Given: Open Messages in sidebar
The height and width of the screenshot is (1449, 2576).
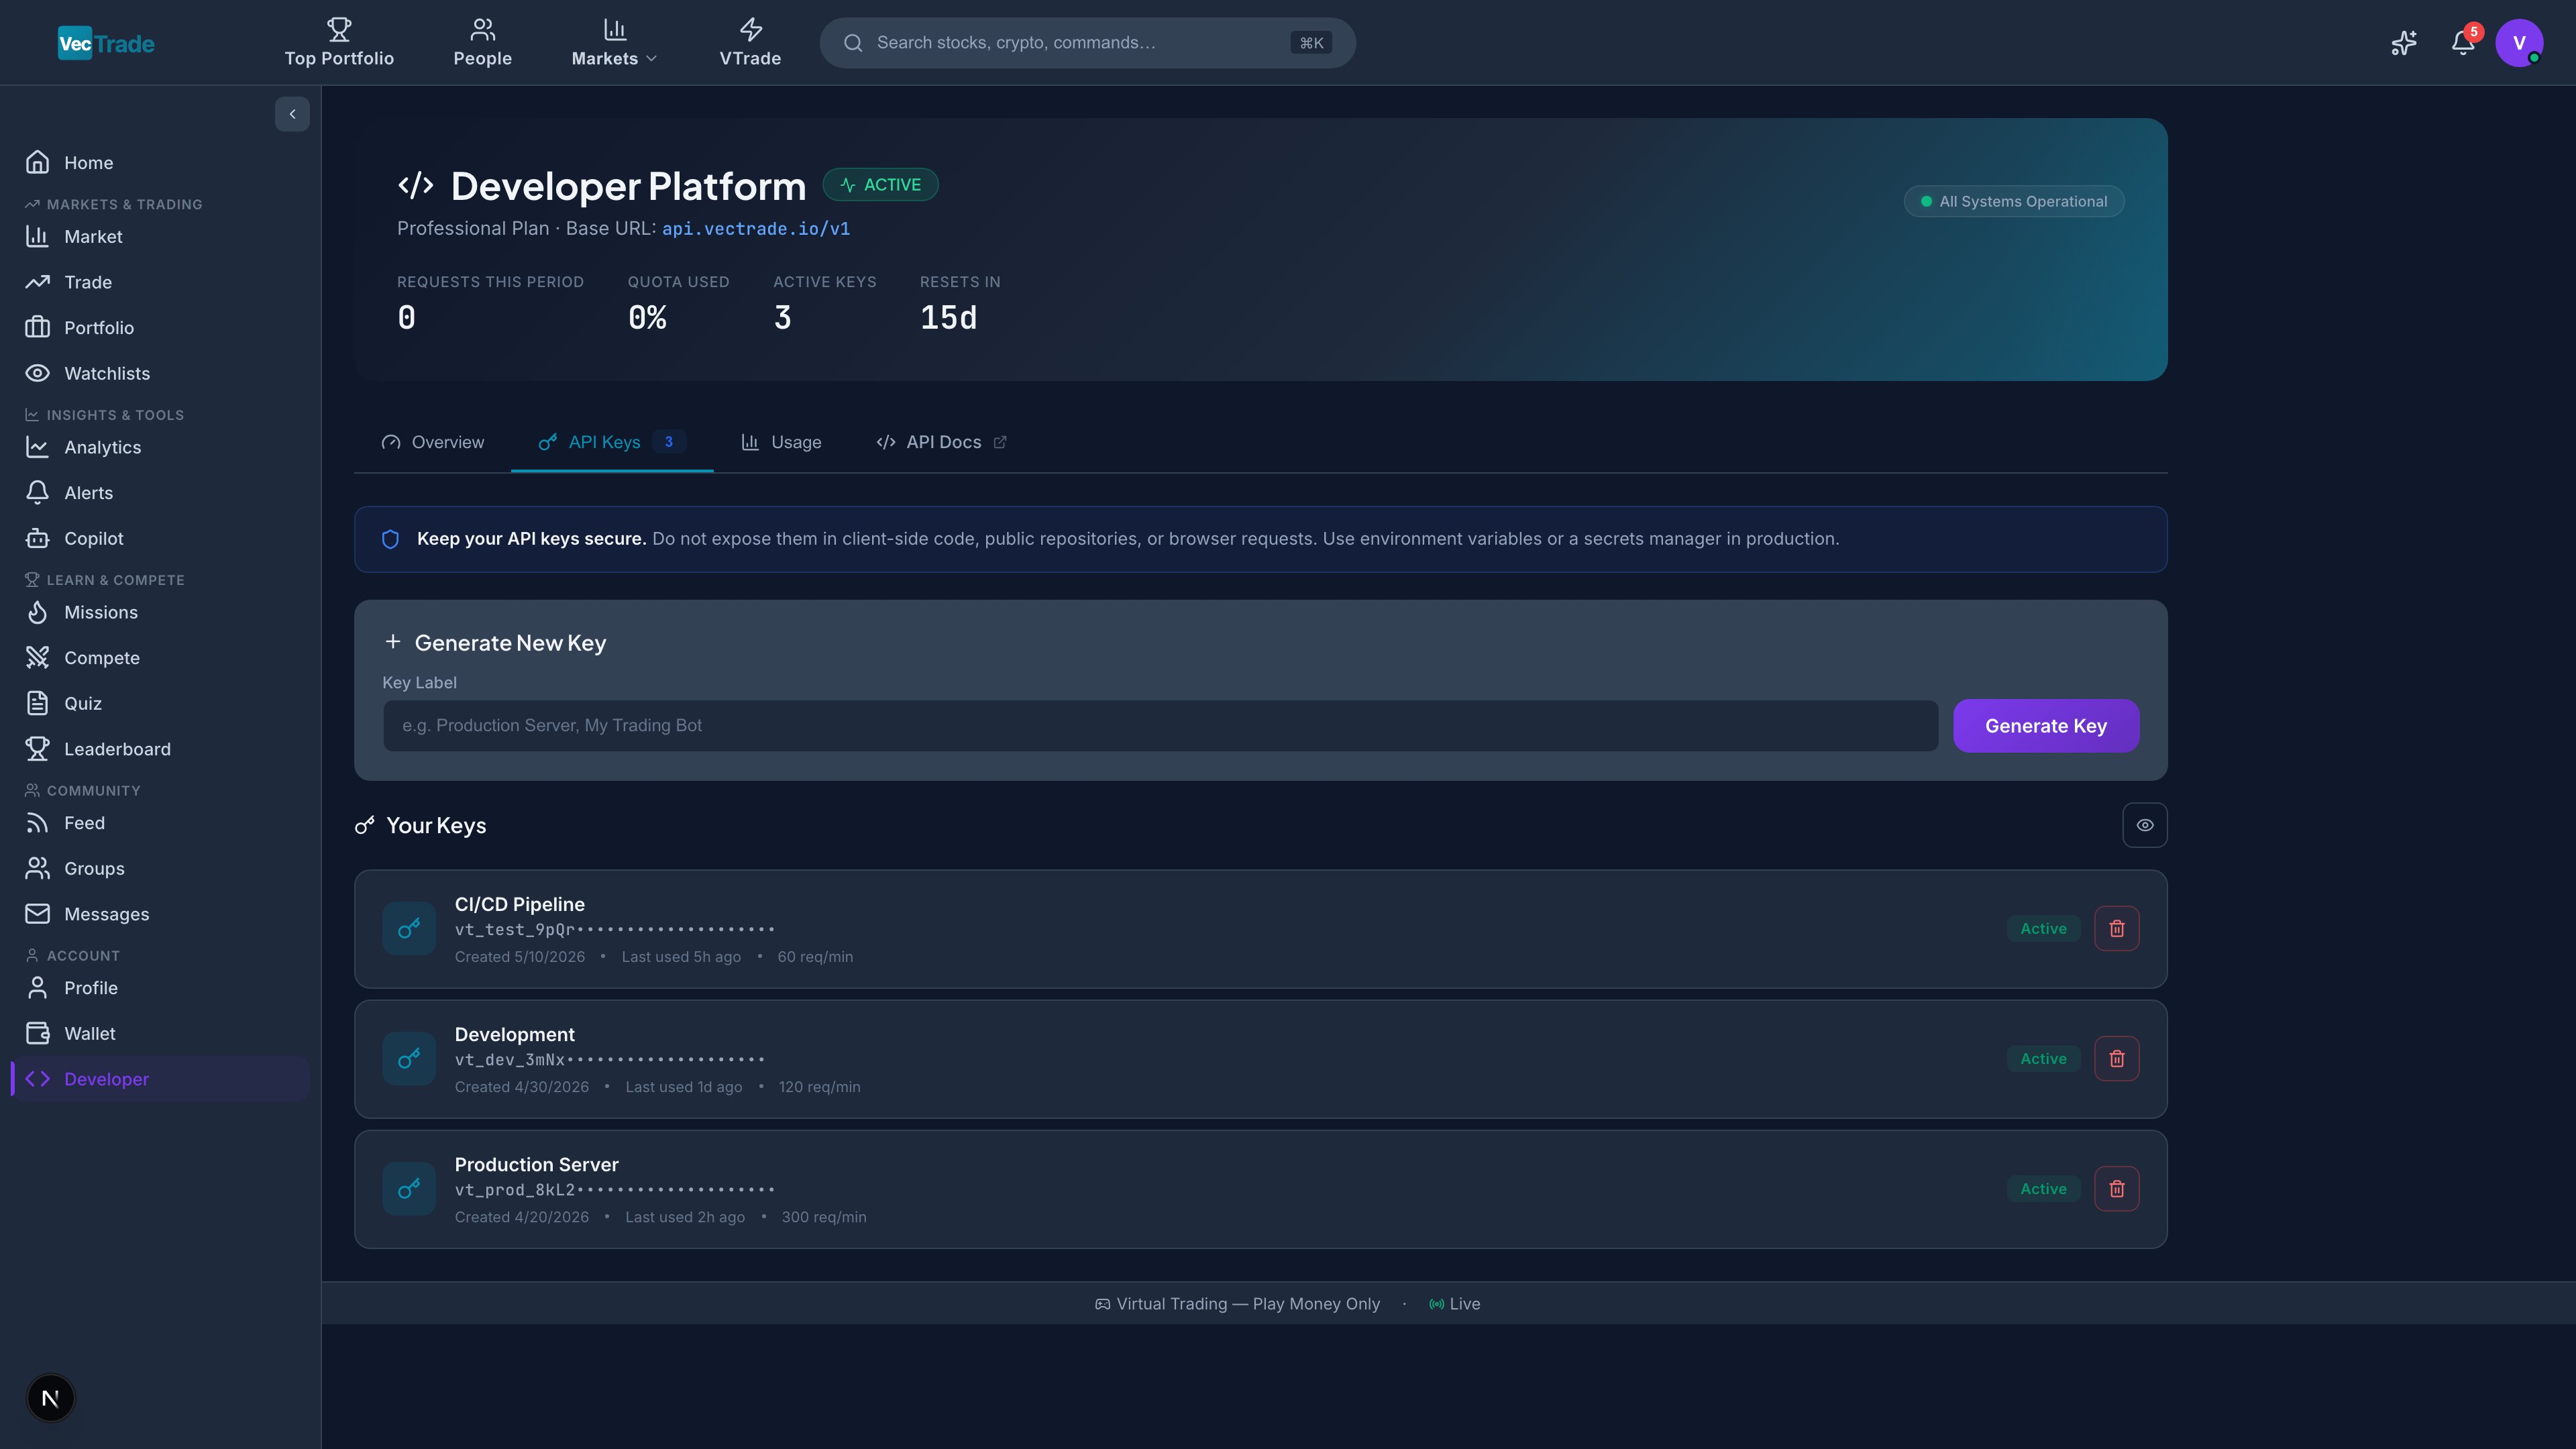Looking at the screenshot, I should tap(160, 914).
